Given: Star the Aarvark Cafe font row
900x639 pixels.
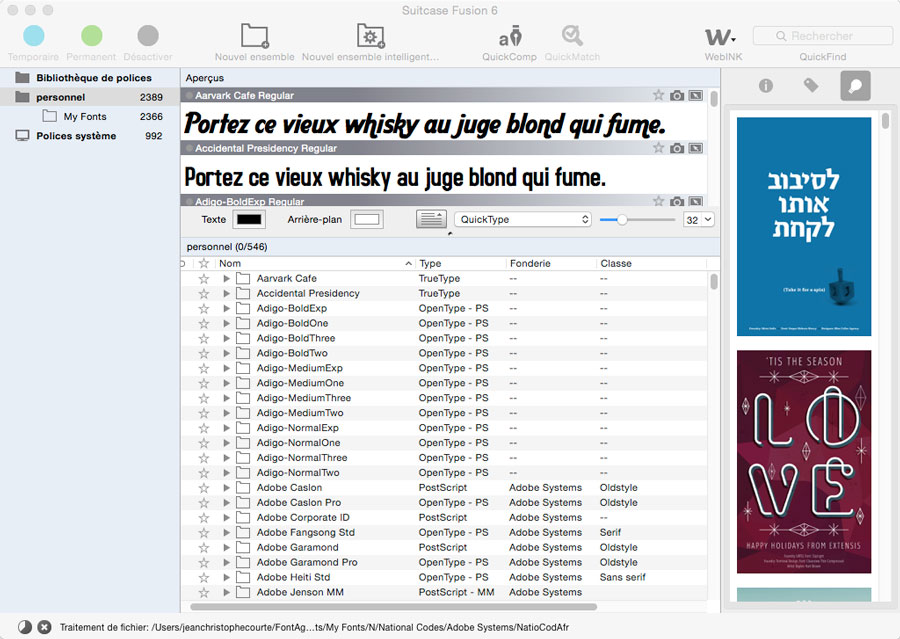Looking at the screenshot, I should tap(204, 278).
